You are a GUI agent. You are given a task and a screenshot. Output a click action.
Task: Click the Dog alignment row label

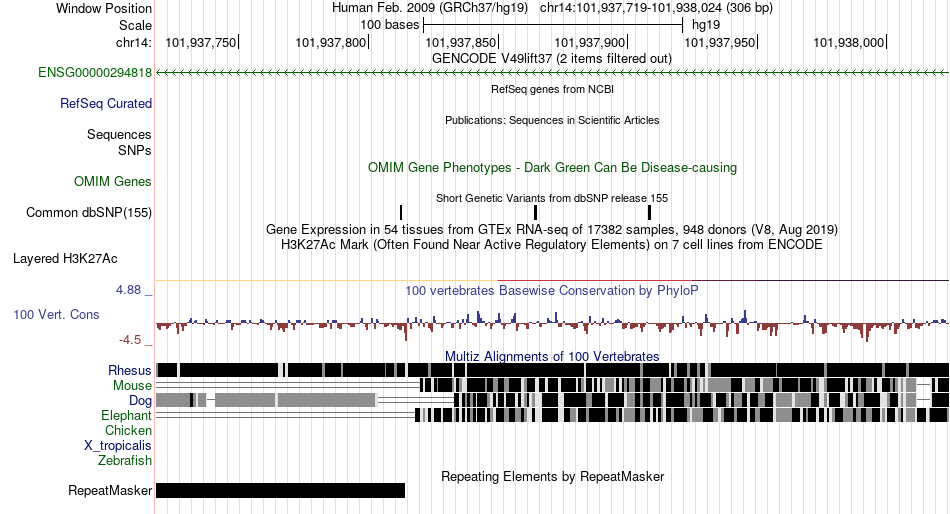coord(140,401)
